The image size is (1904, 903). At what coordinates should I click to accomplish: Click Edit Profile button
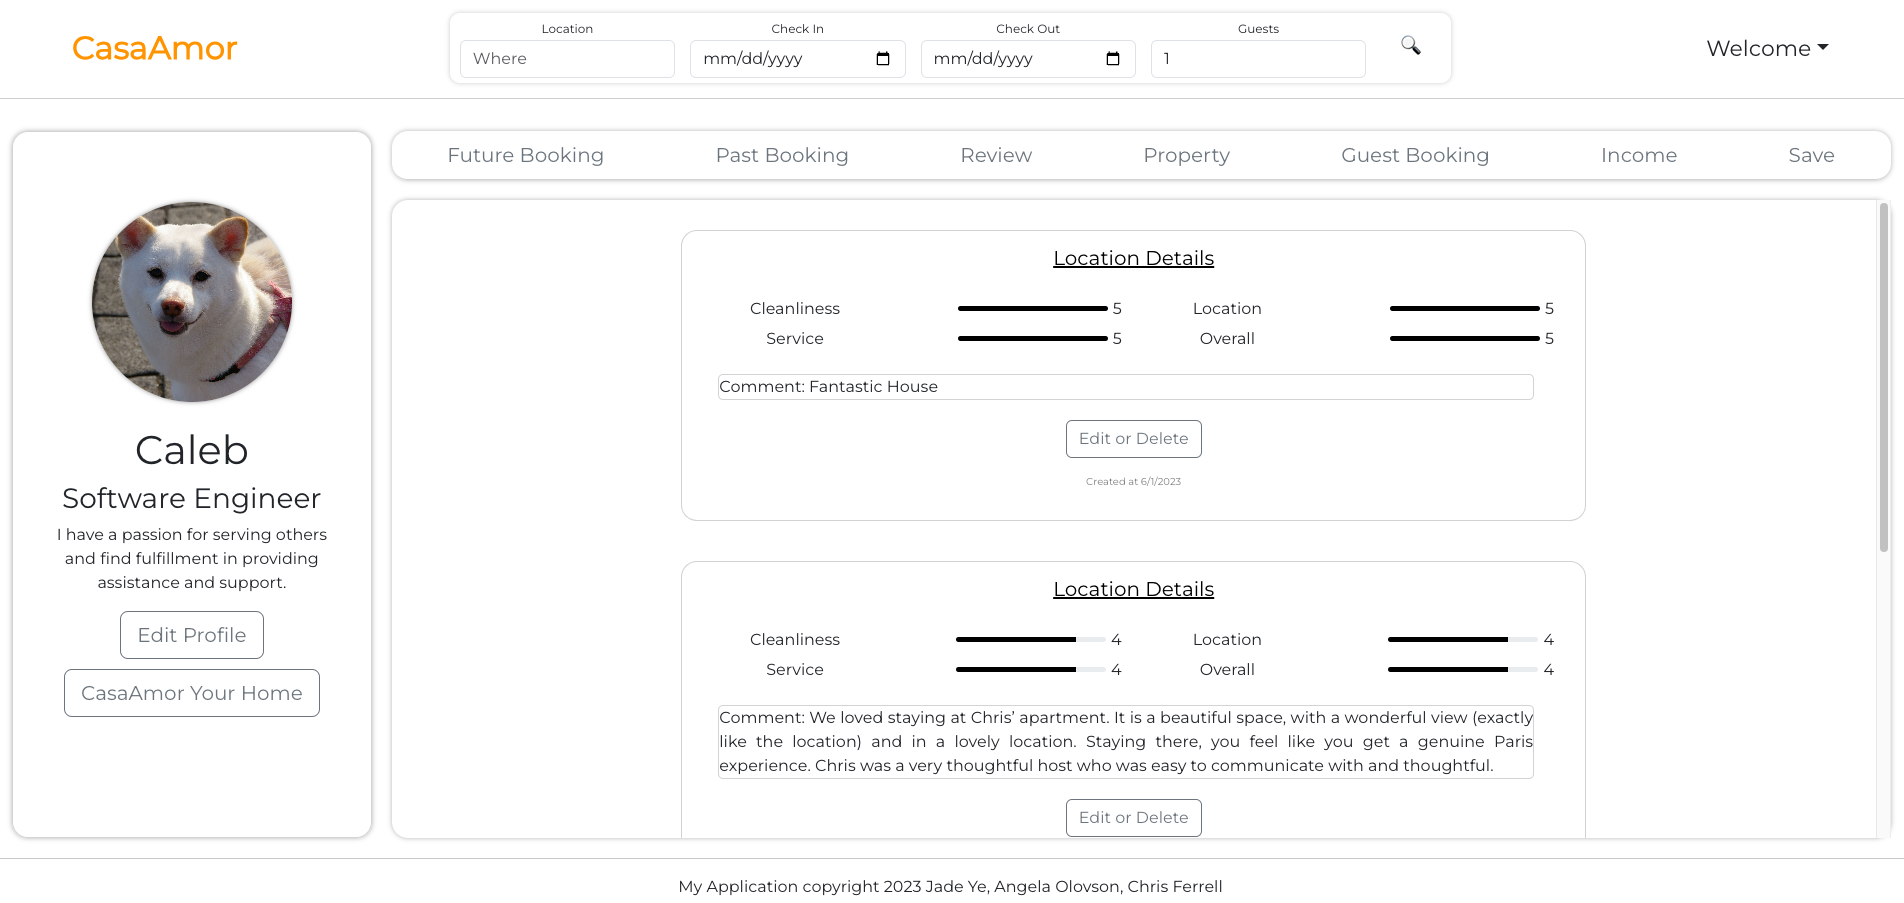pyautogui.click(x=191, y=635)
